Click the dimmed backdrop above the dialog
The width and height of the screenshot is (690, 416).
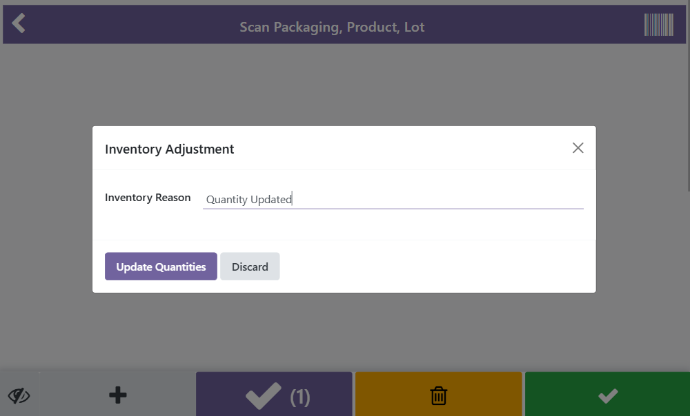[x=345, y=85]
